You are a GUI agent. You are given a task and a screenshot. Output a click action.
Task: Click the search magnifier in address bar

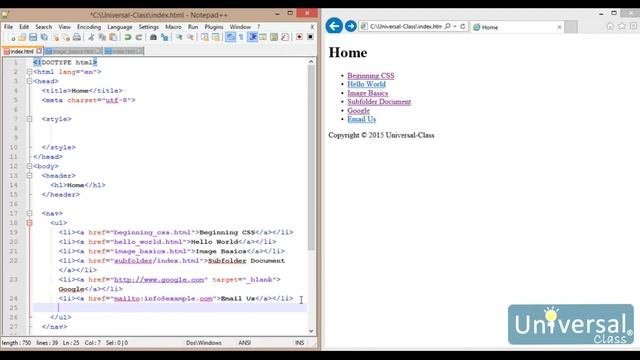447,26
